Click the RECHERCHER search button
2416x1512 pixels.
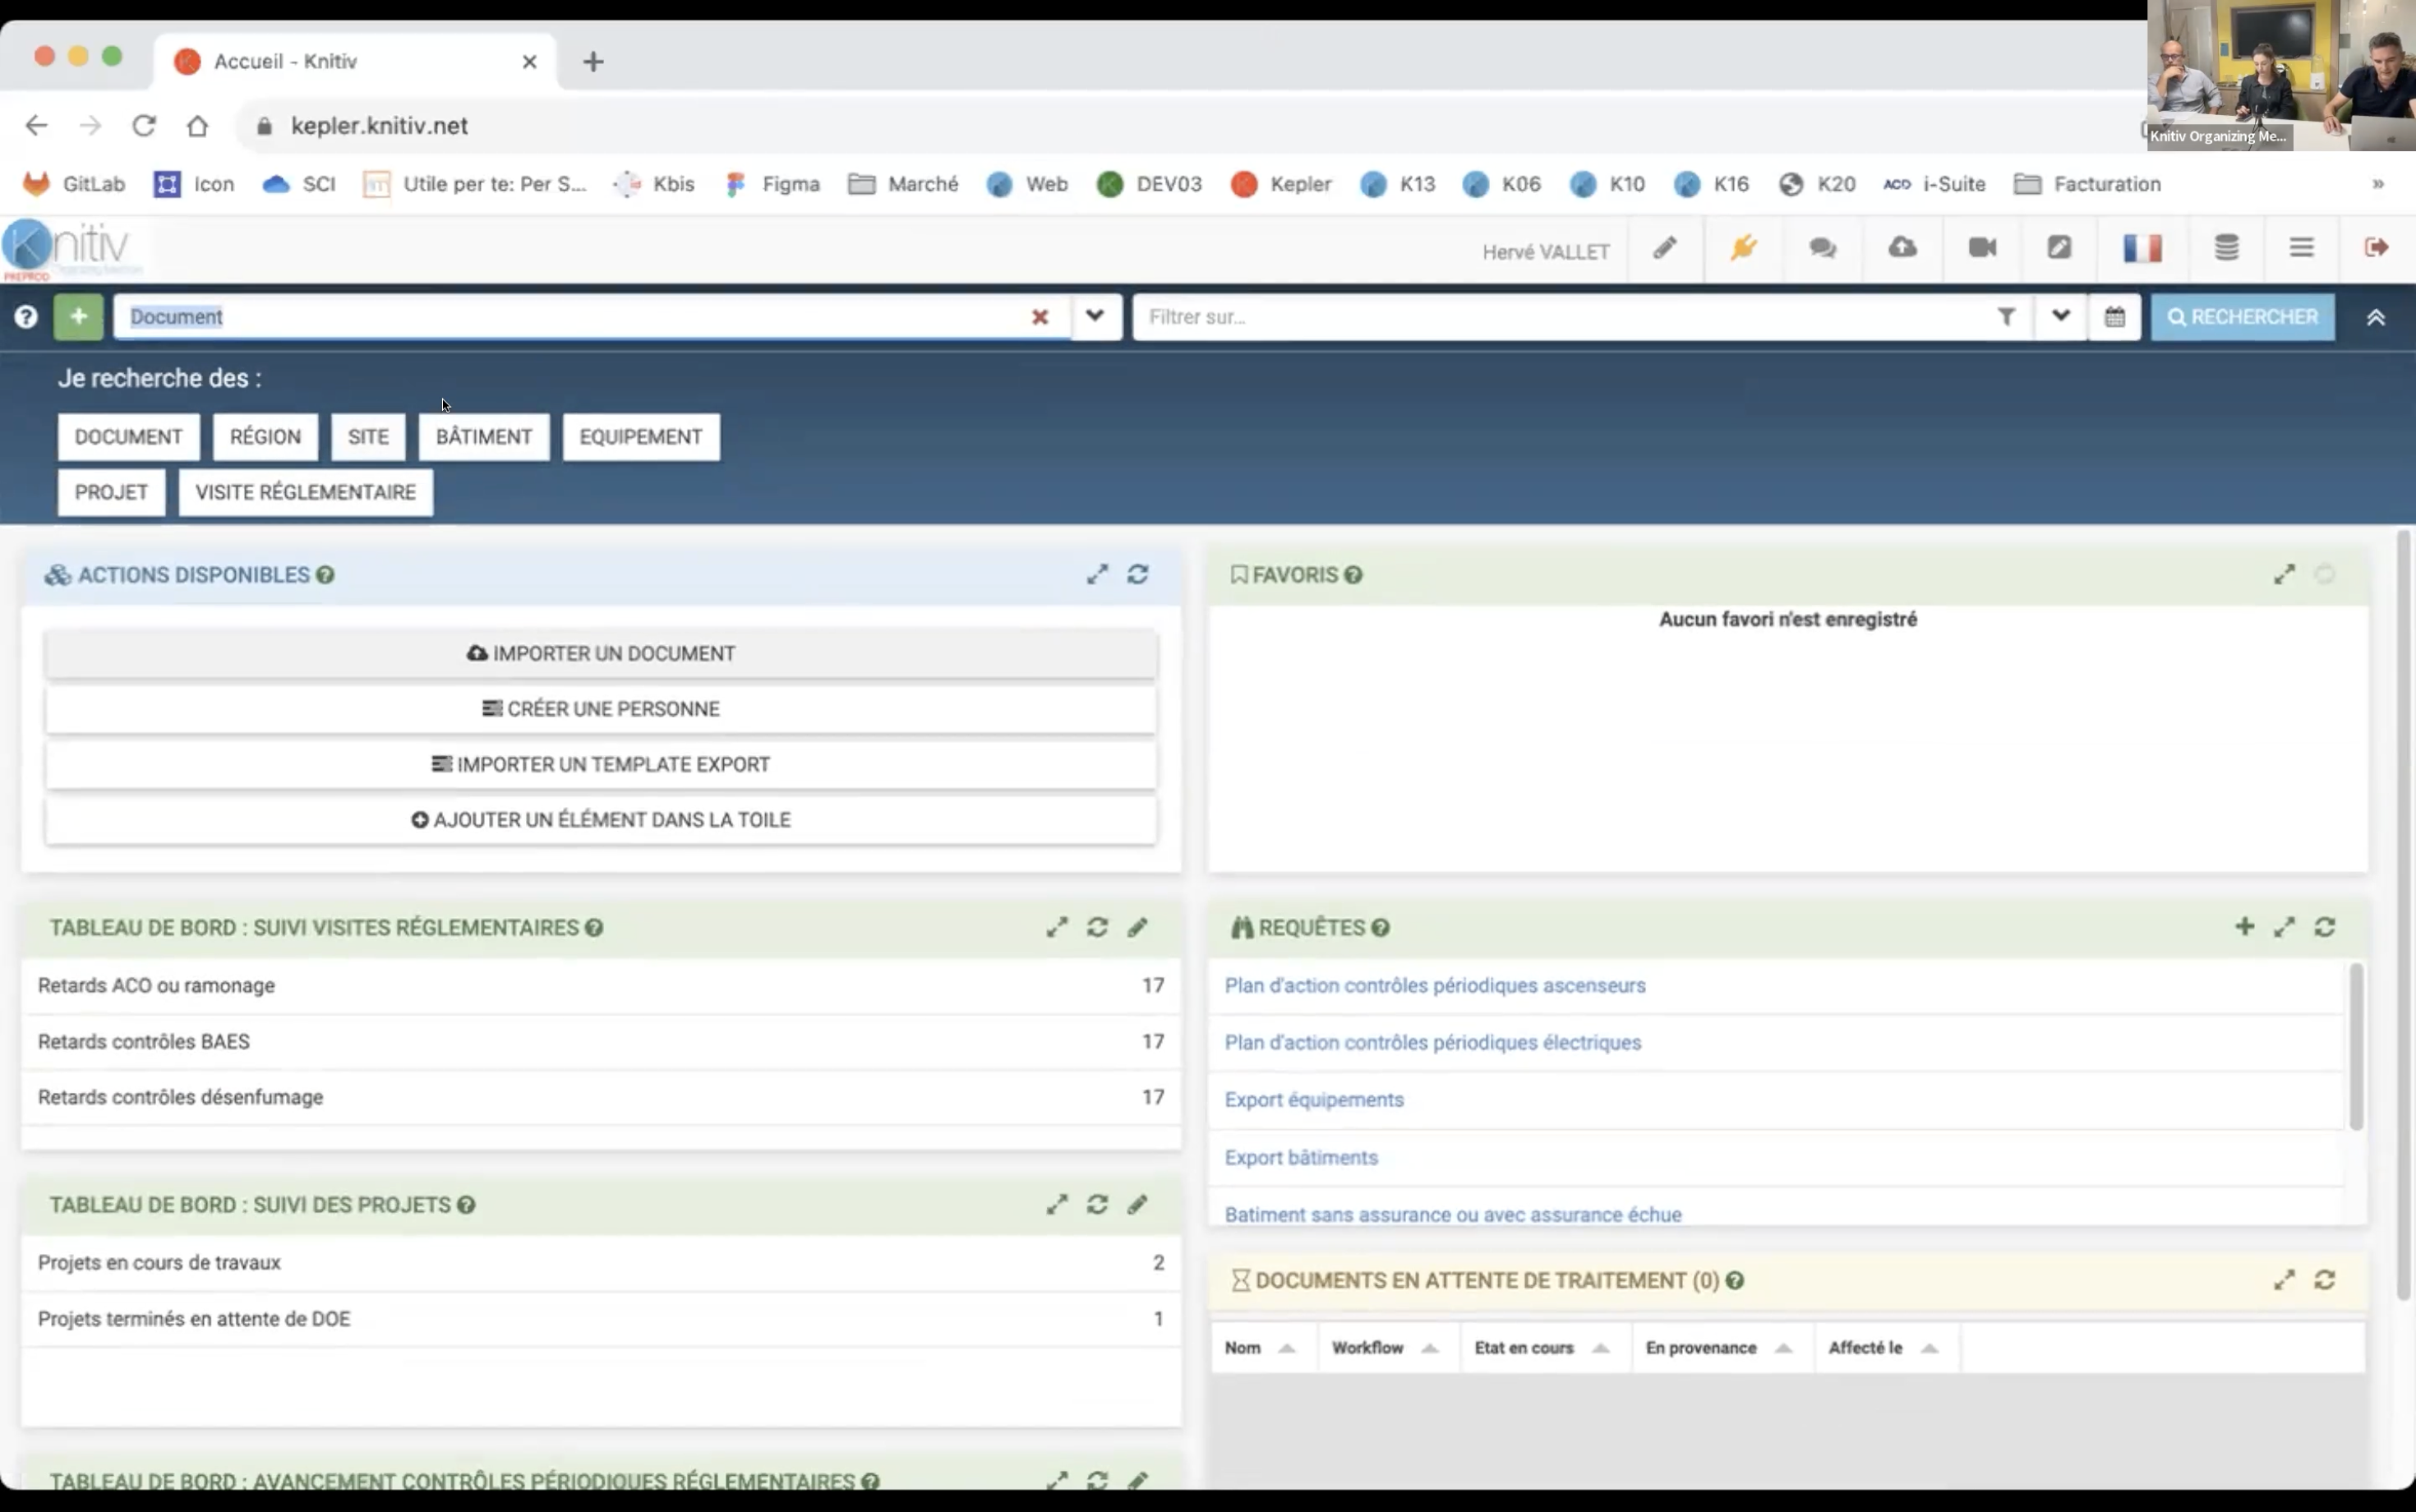(2243, 317)
